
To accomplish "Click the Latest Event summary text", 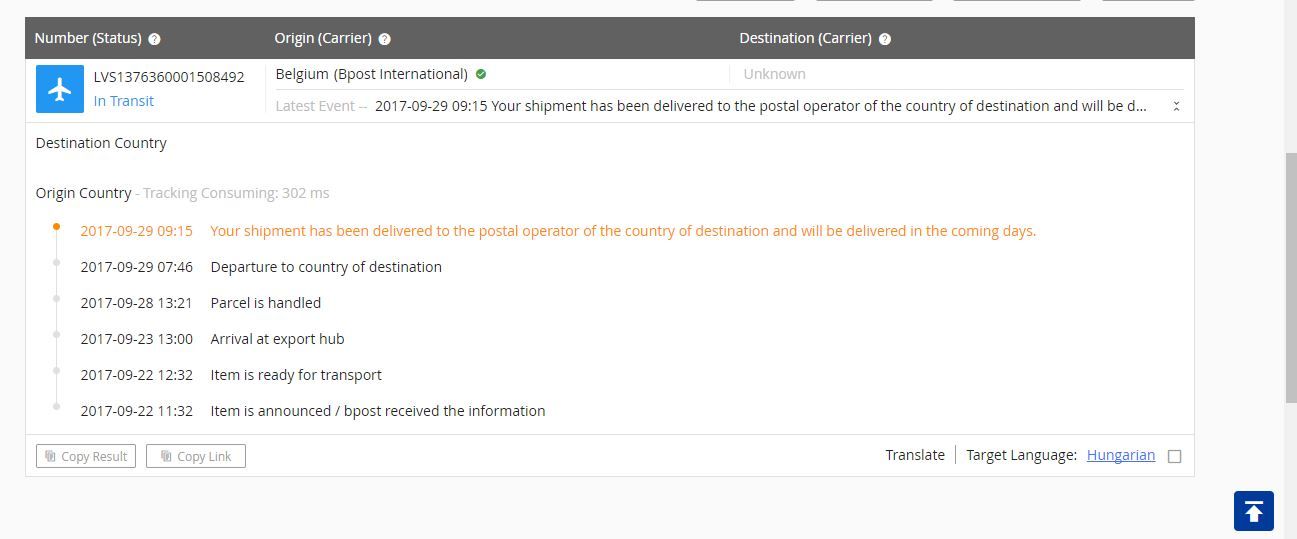I will click(760, 106).
